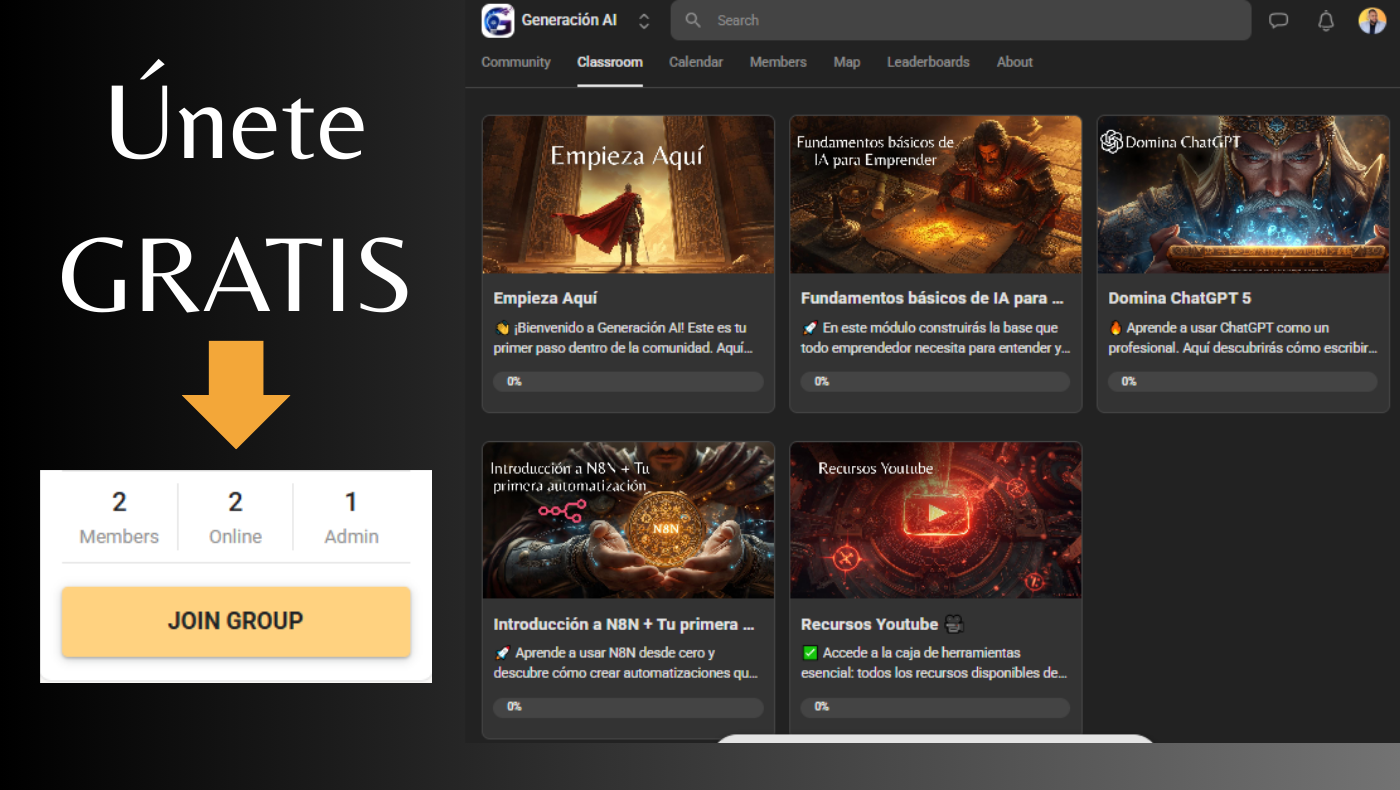Open the Calendar tab
This screenshot has height=790, width=1400.
(x=696, y=62)
